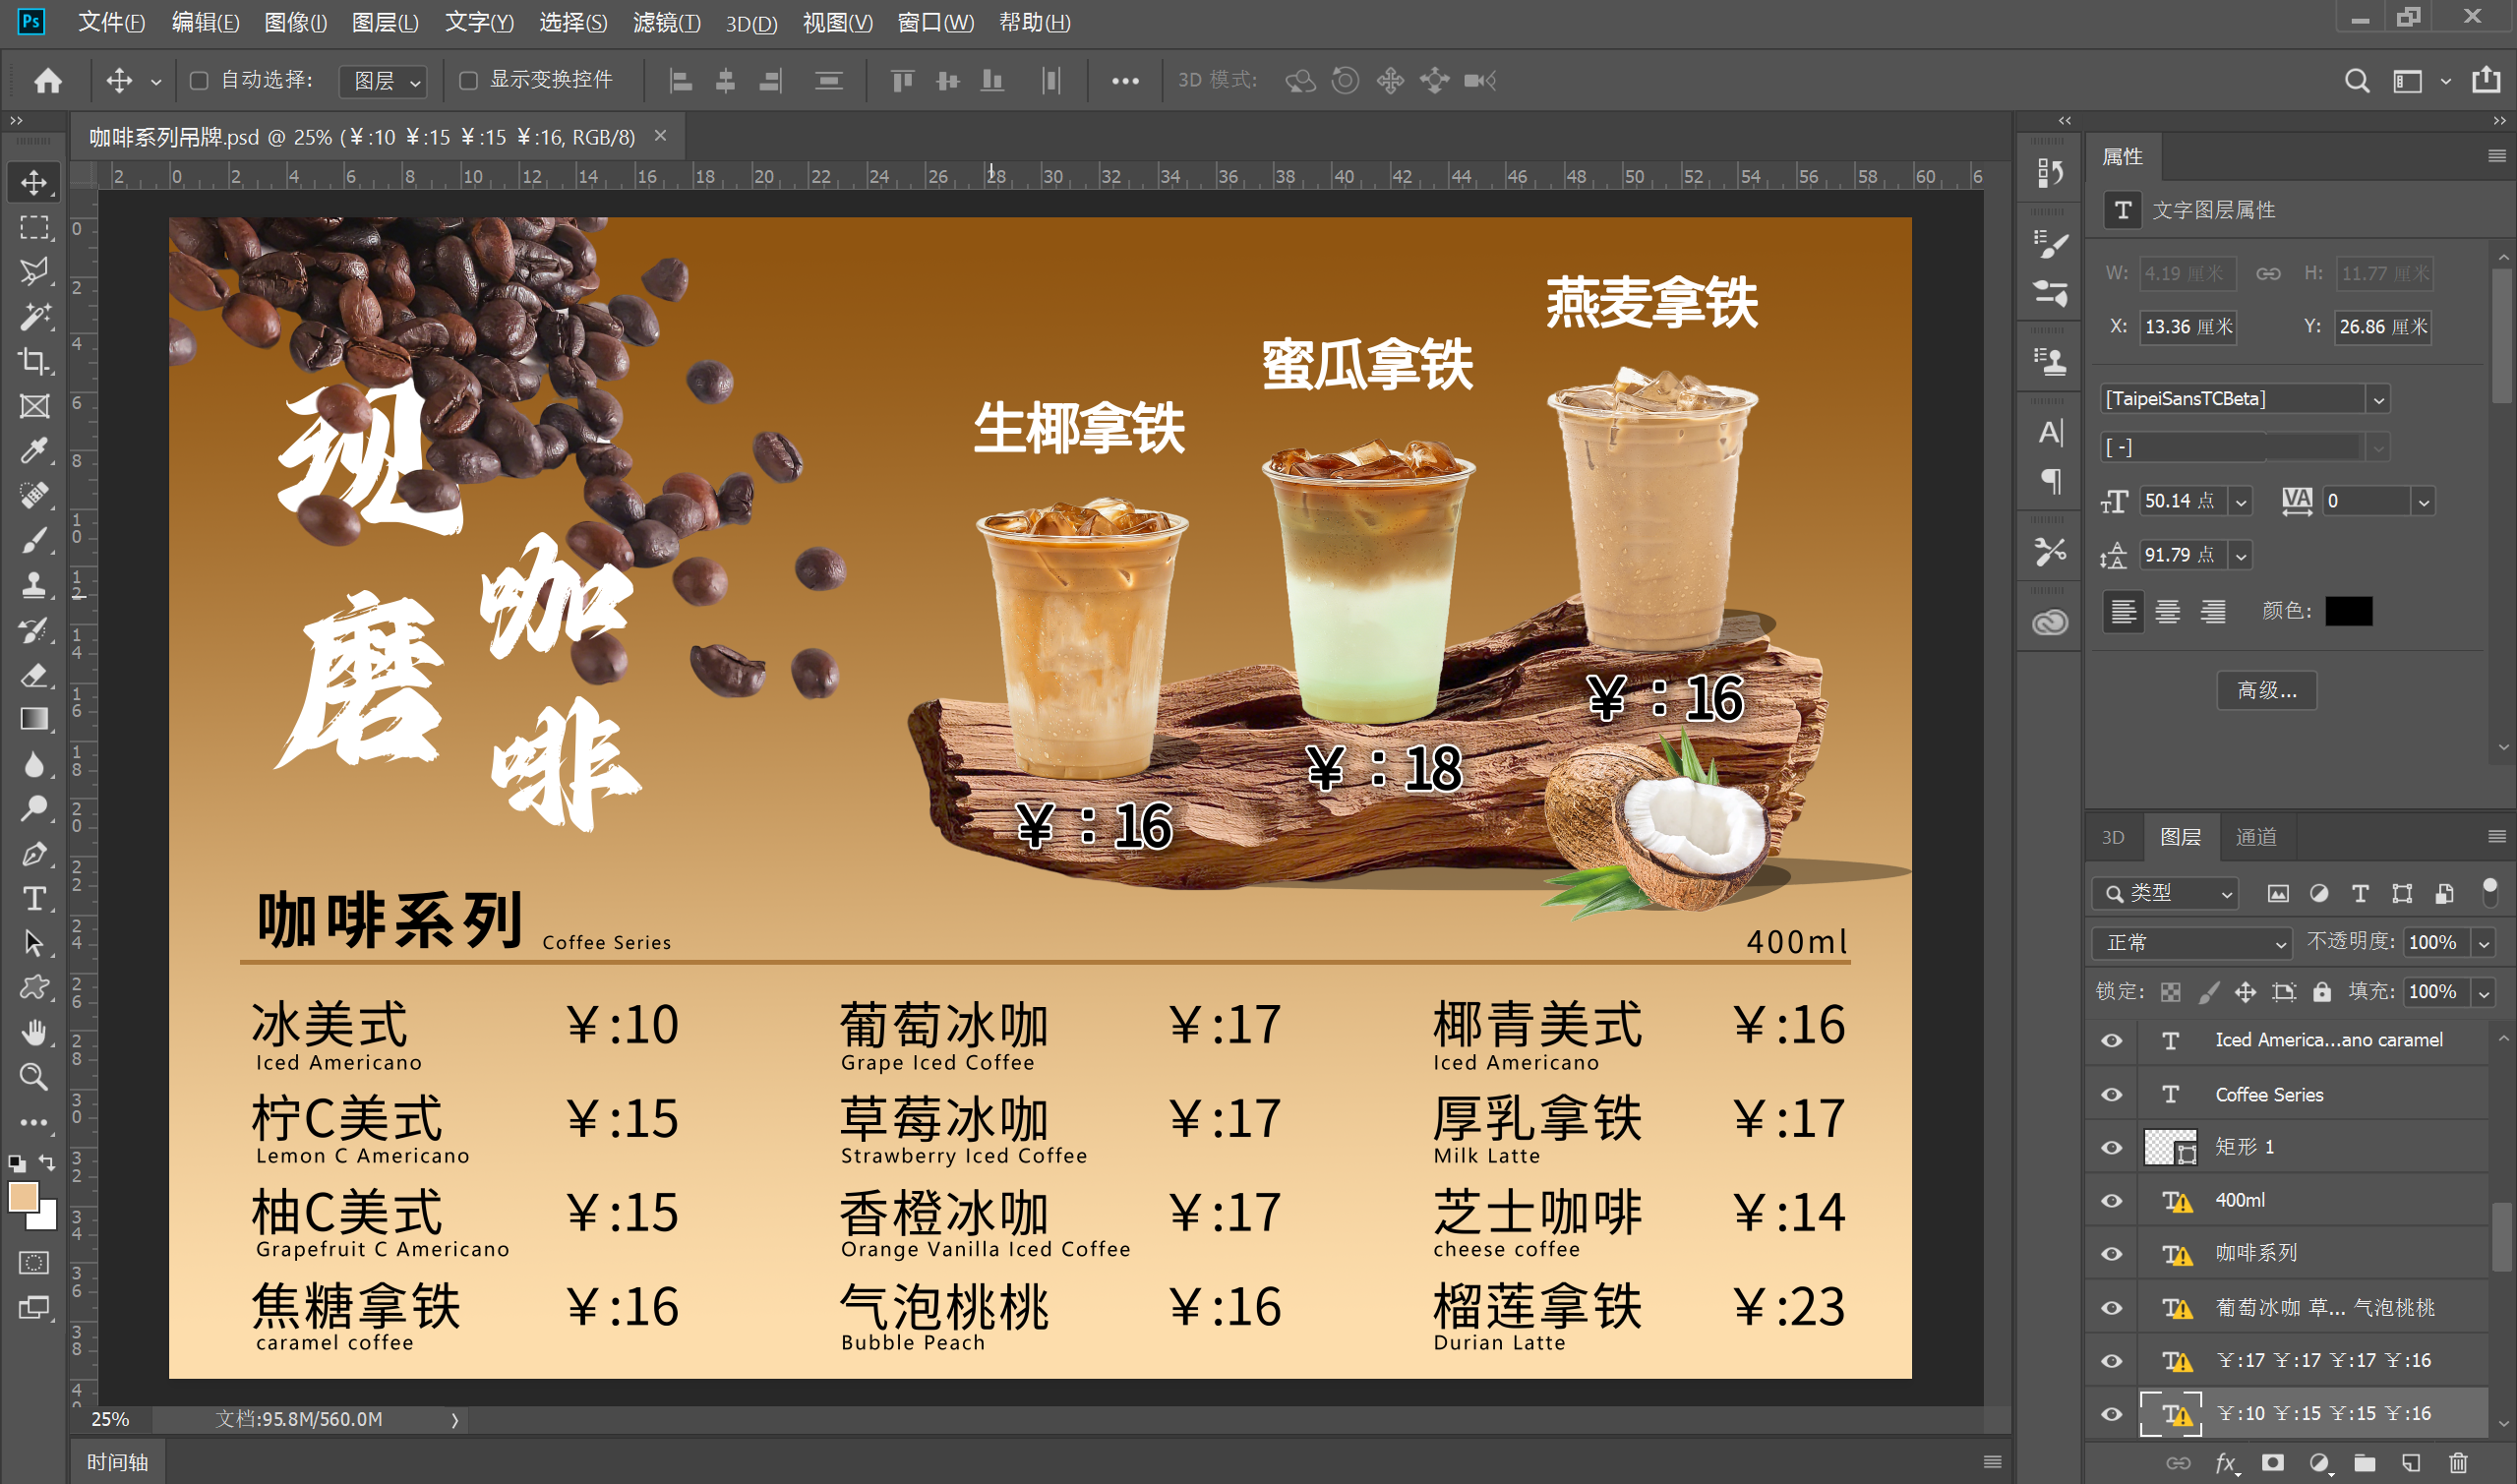Select the Zoom tool in toolbar
The image size is (2517, 1484).
pos(34,1077)
